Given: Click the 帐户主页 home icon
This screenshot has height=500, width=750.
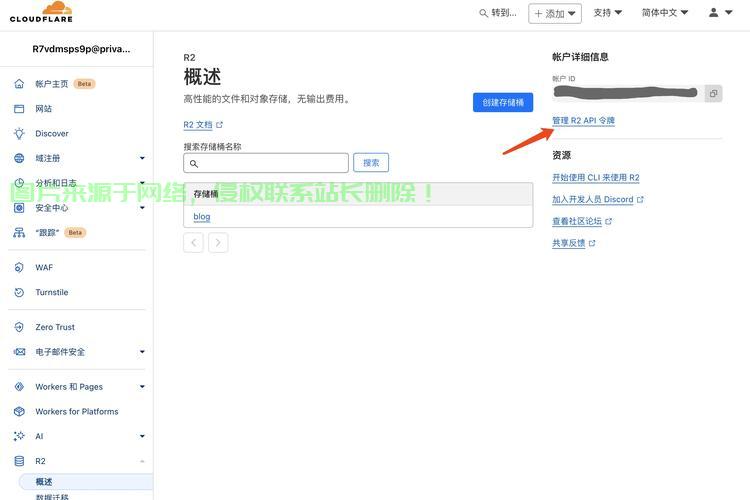Looking at the screenshot, I should tap(19, 84).
